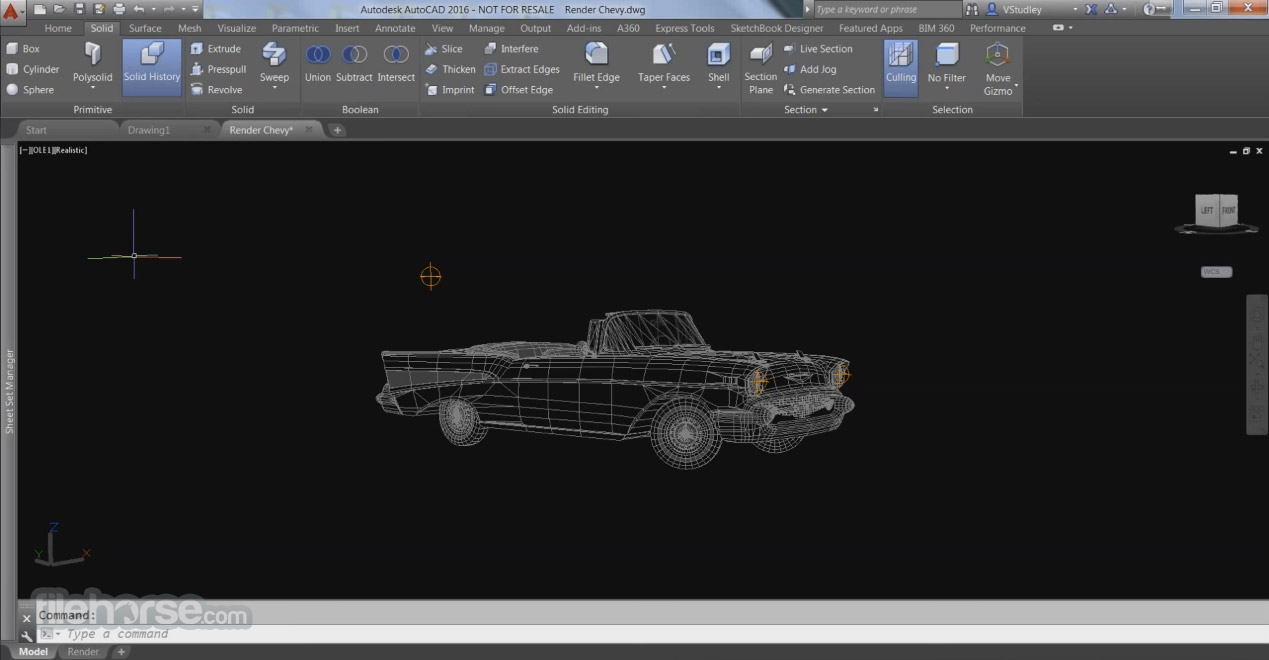Choose the Extrude tool
Image resolution: width=1269 pixels, height=660 pixels.
click(x=215, y=48)
